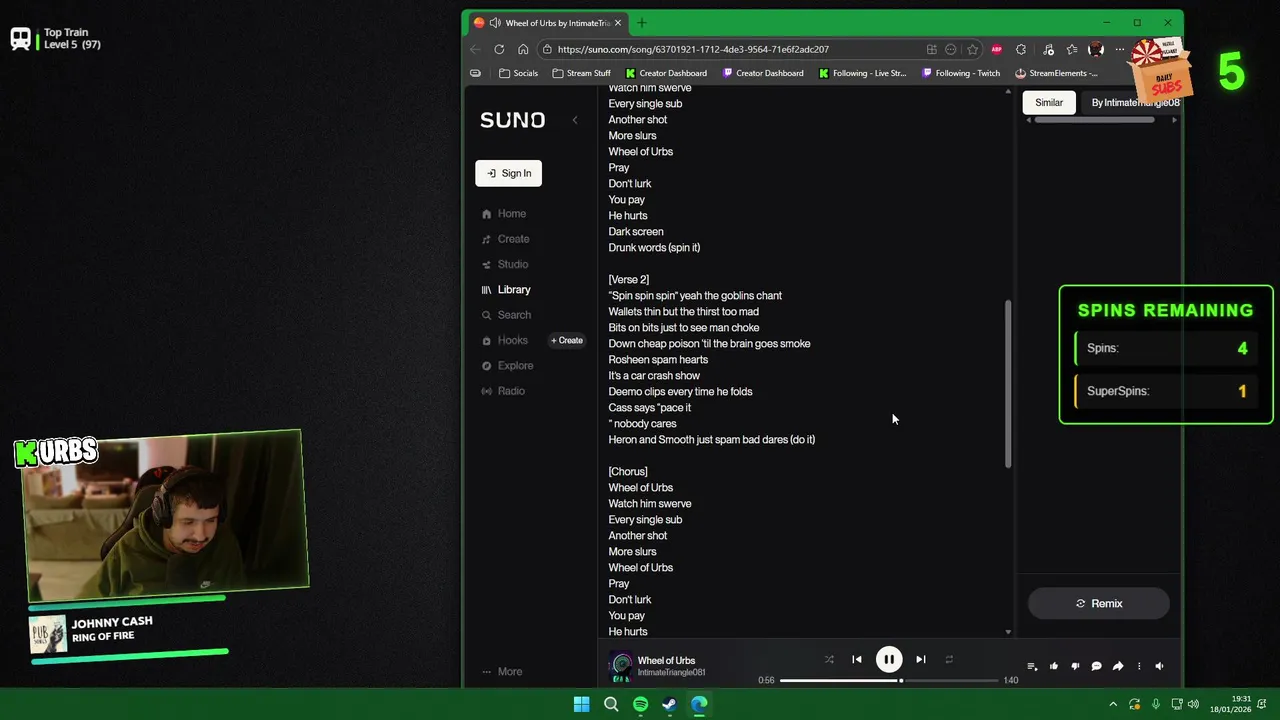
Task: Click the Remix button
Action: 1099,603
